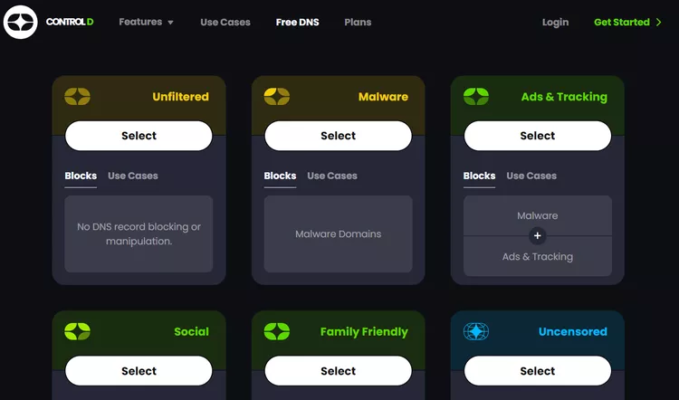
Task: Click the Control D logo icon
Action: point(20,21)
